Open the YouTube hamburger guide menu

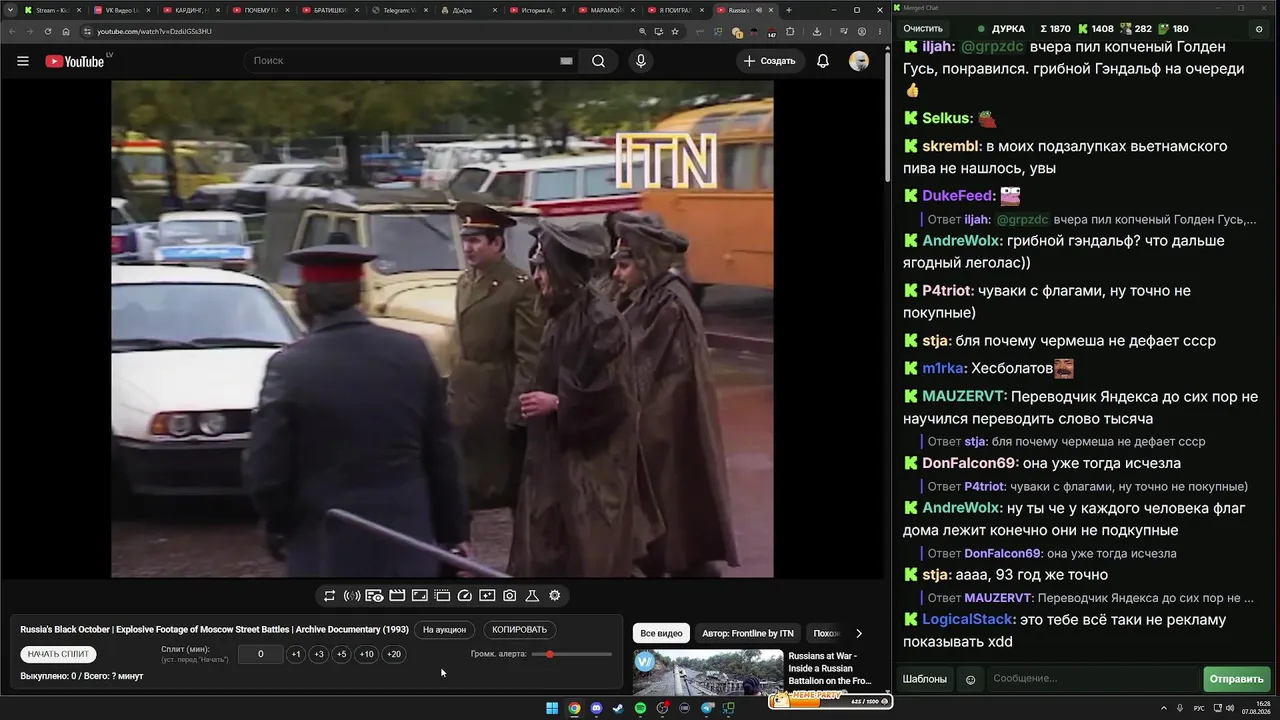(23, 61)
